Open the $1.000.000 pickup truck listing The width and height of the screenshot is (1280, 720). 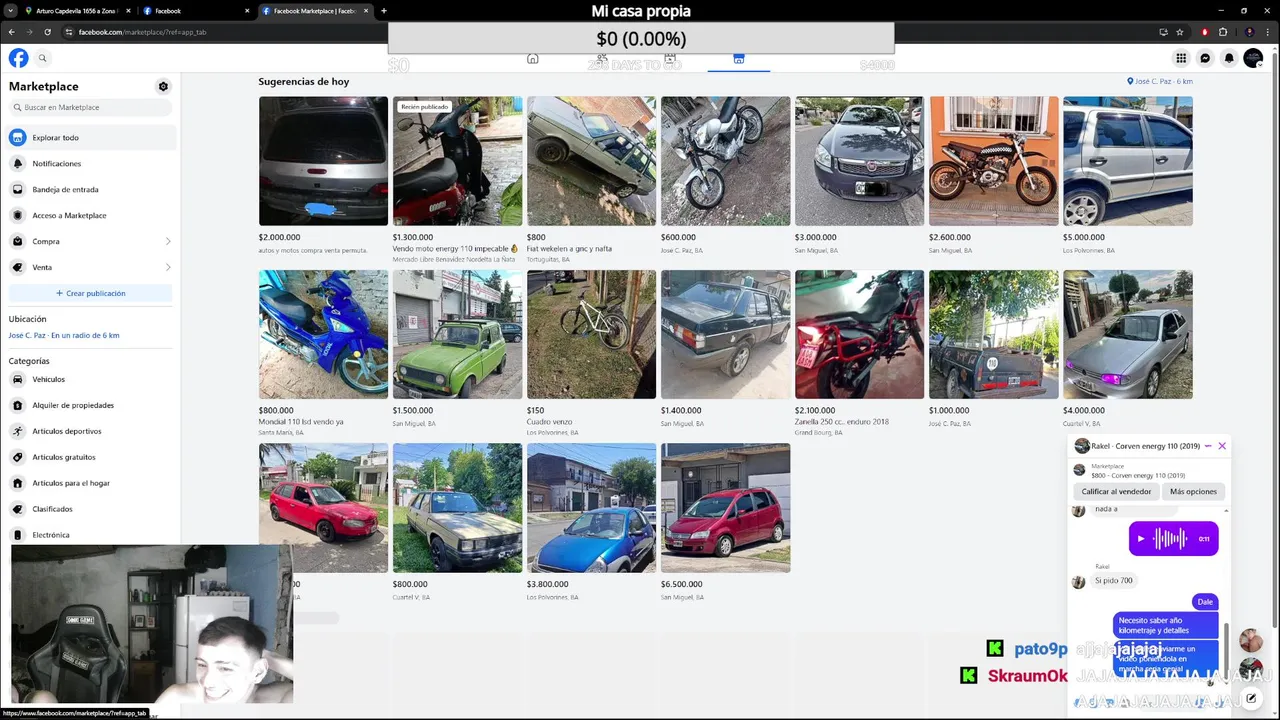[993, 334]
